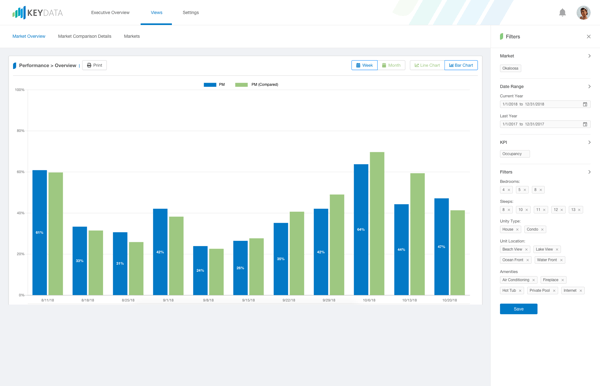Toggle to Line Chart display

(427, 65)
